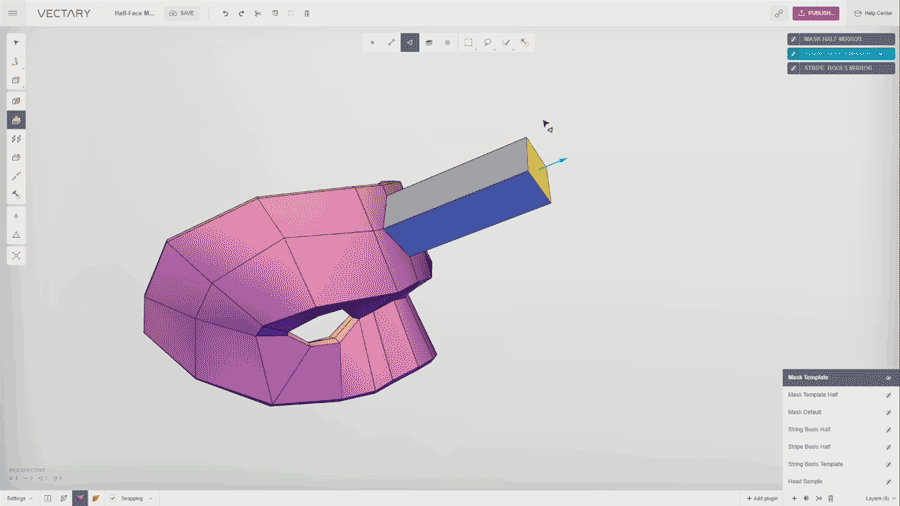Image resolution: width=900 pixels, height=506 pixels.
Task: Open the hamburger main menu
Action: click(13, 13)
